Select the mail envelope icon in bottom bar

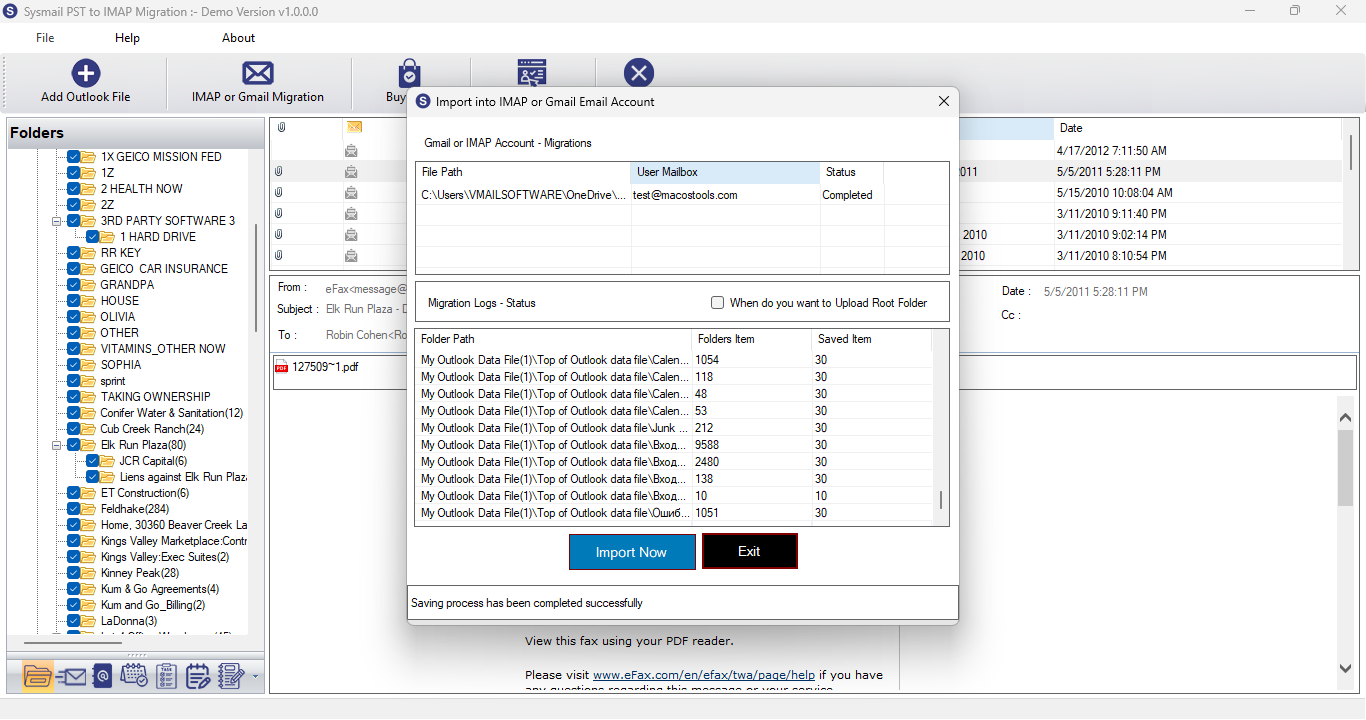pos(70,676)
